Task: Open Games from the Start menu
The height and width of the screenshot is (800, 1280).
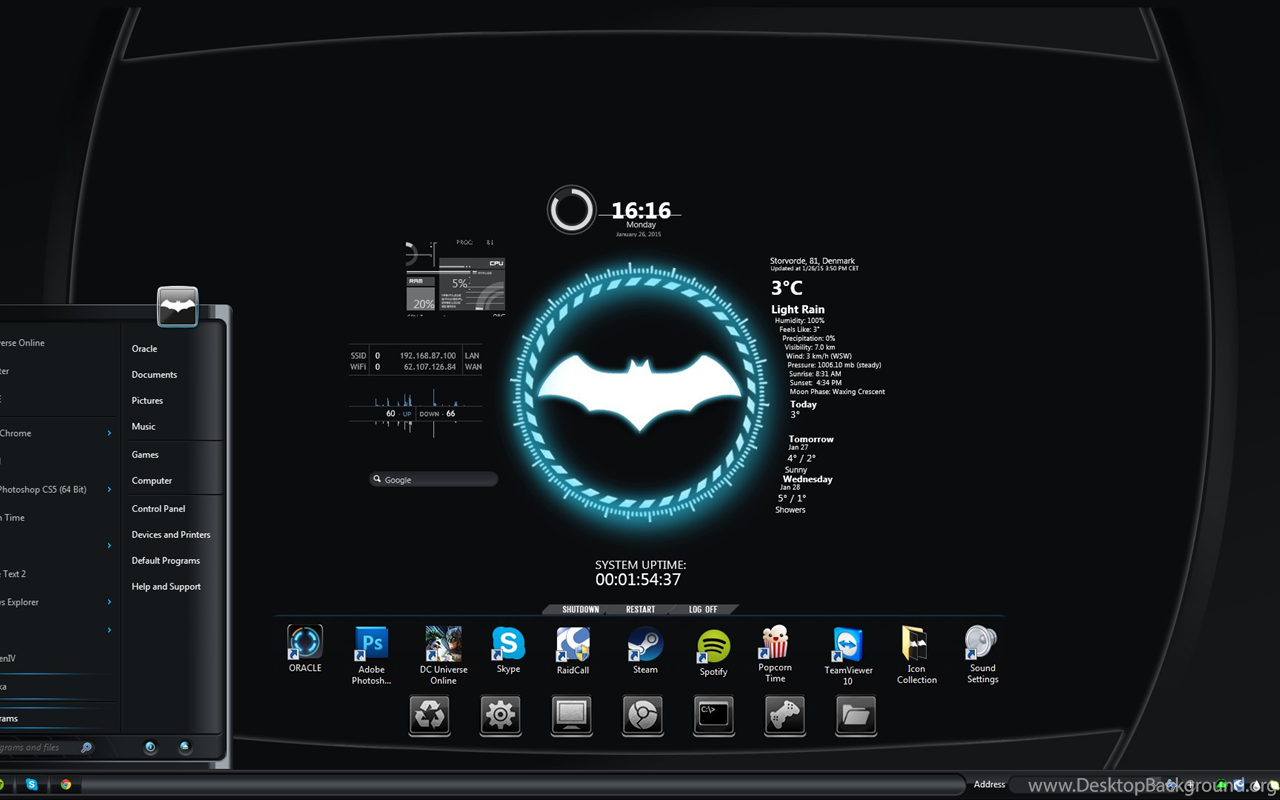Action: coord(145,455)
